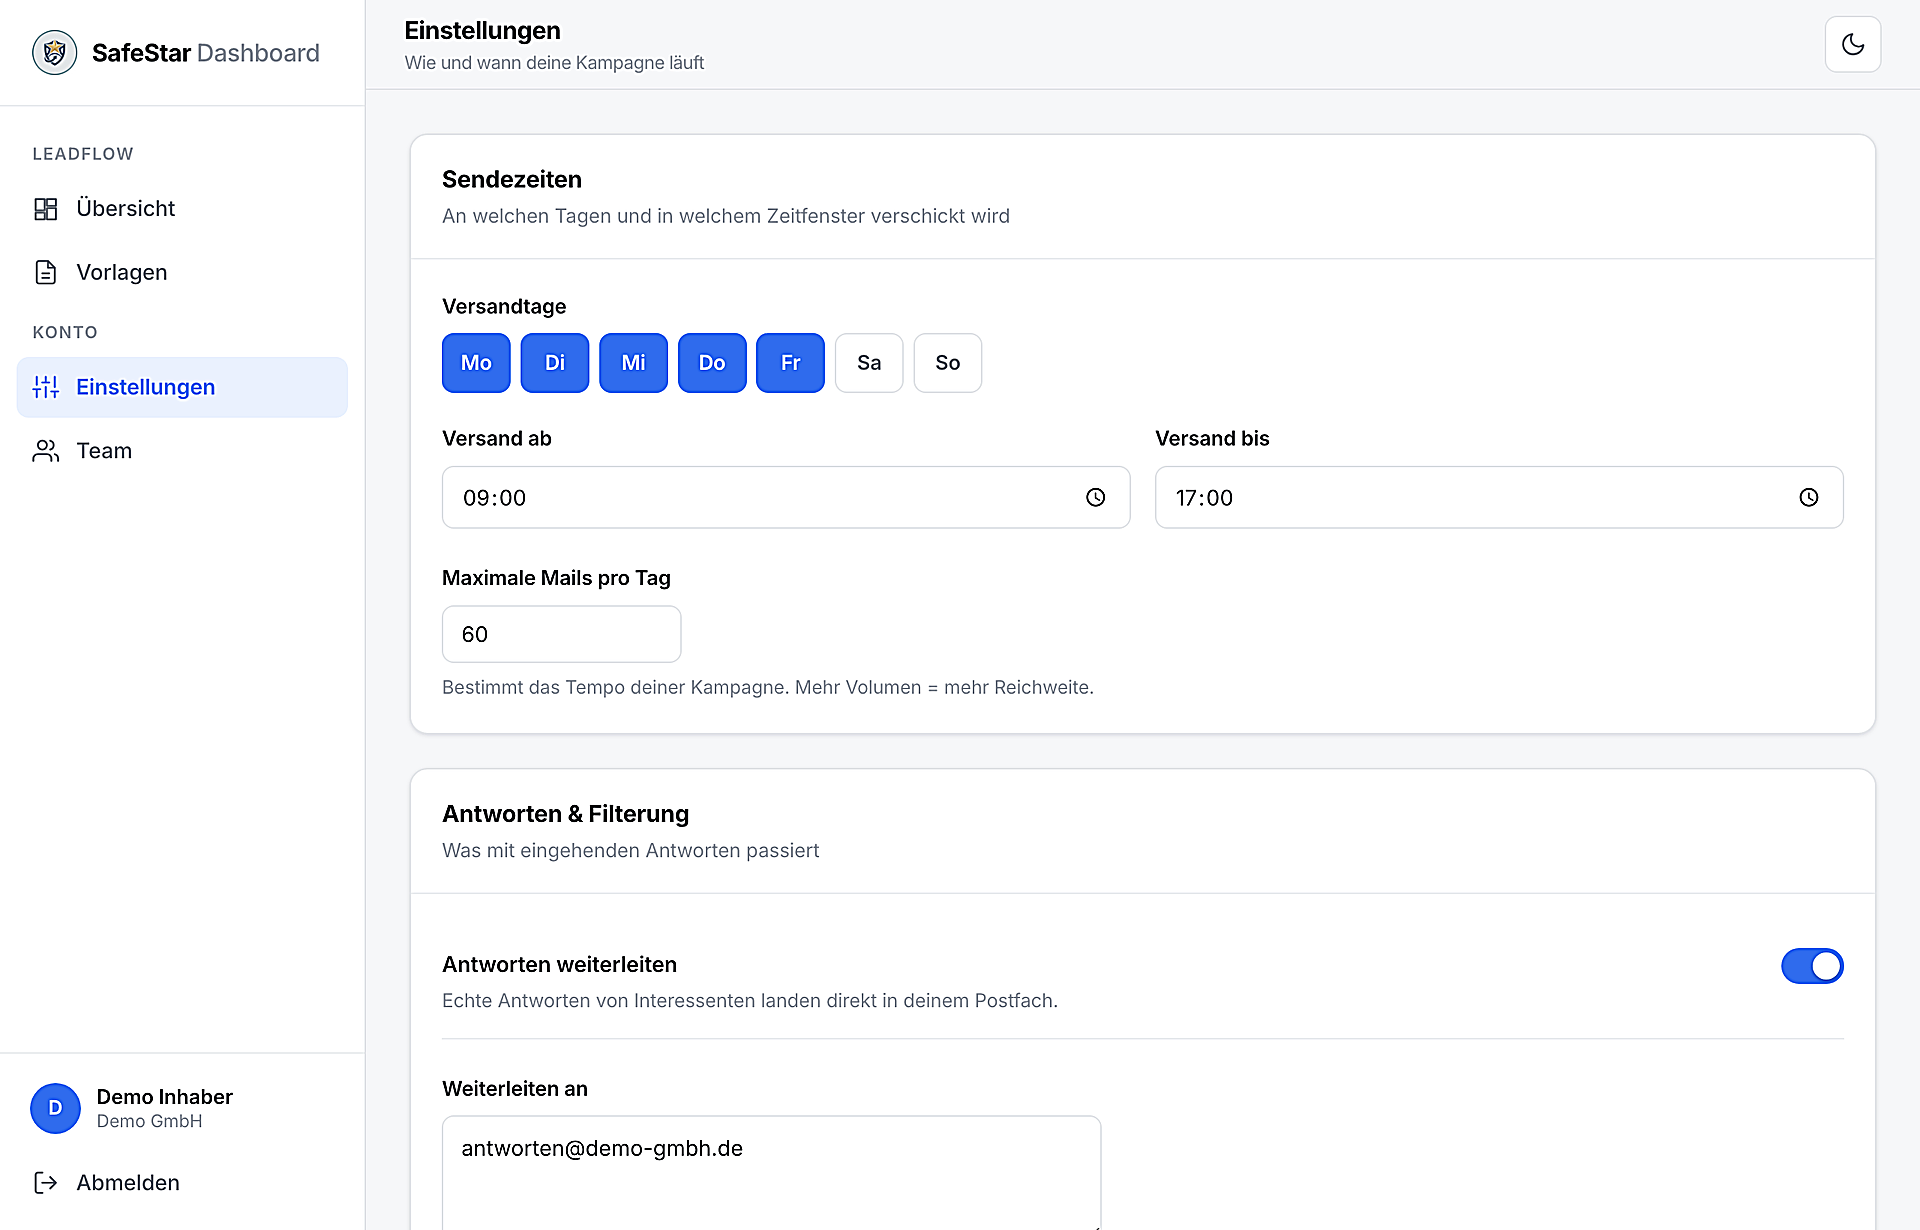Click the Abmelden logout arrow icon
The image size is (1920, 1230).
46,1183
